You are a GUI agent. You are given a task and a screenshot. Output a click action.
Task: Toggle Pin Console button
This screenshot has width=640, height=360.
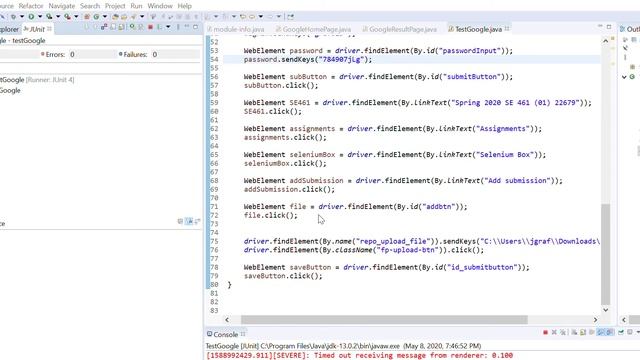pos(621,332)
